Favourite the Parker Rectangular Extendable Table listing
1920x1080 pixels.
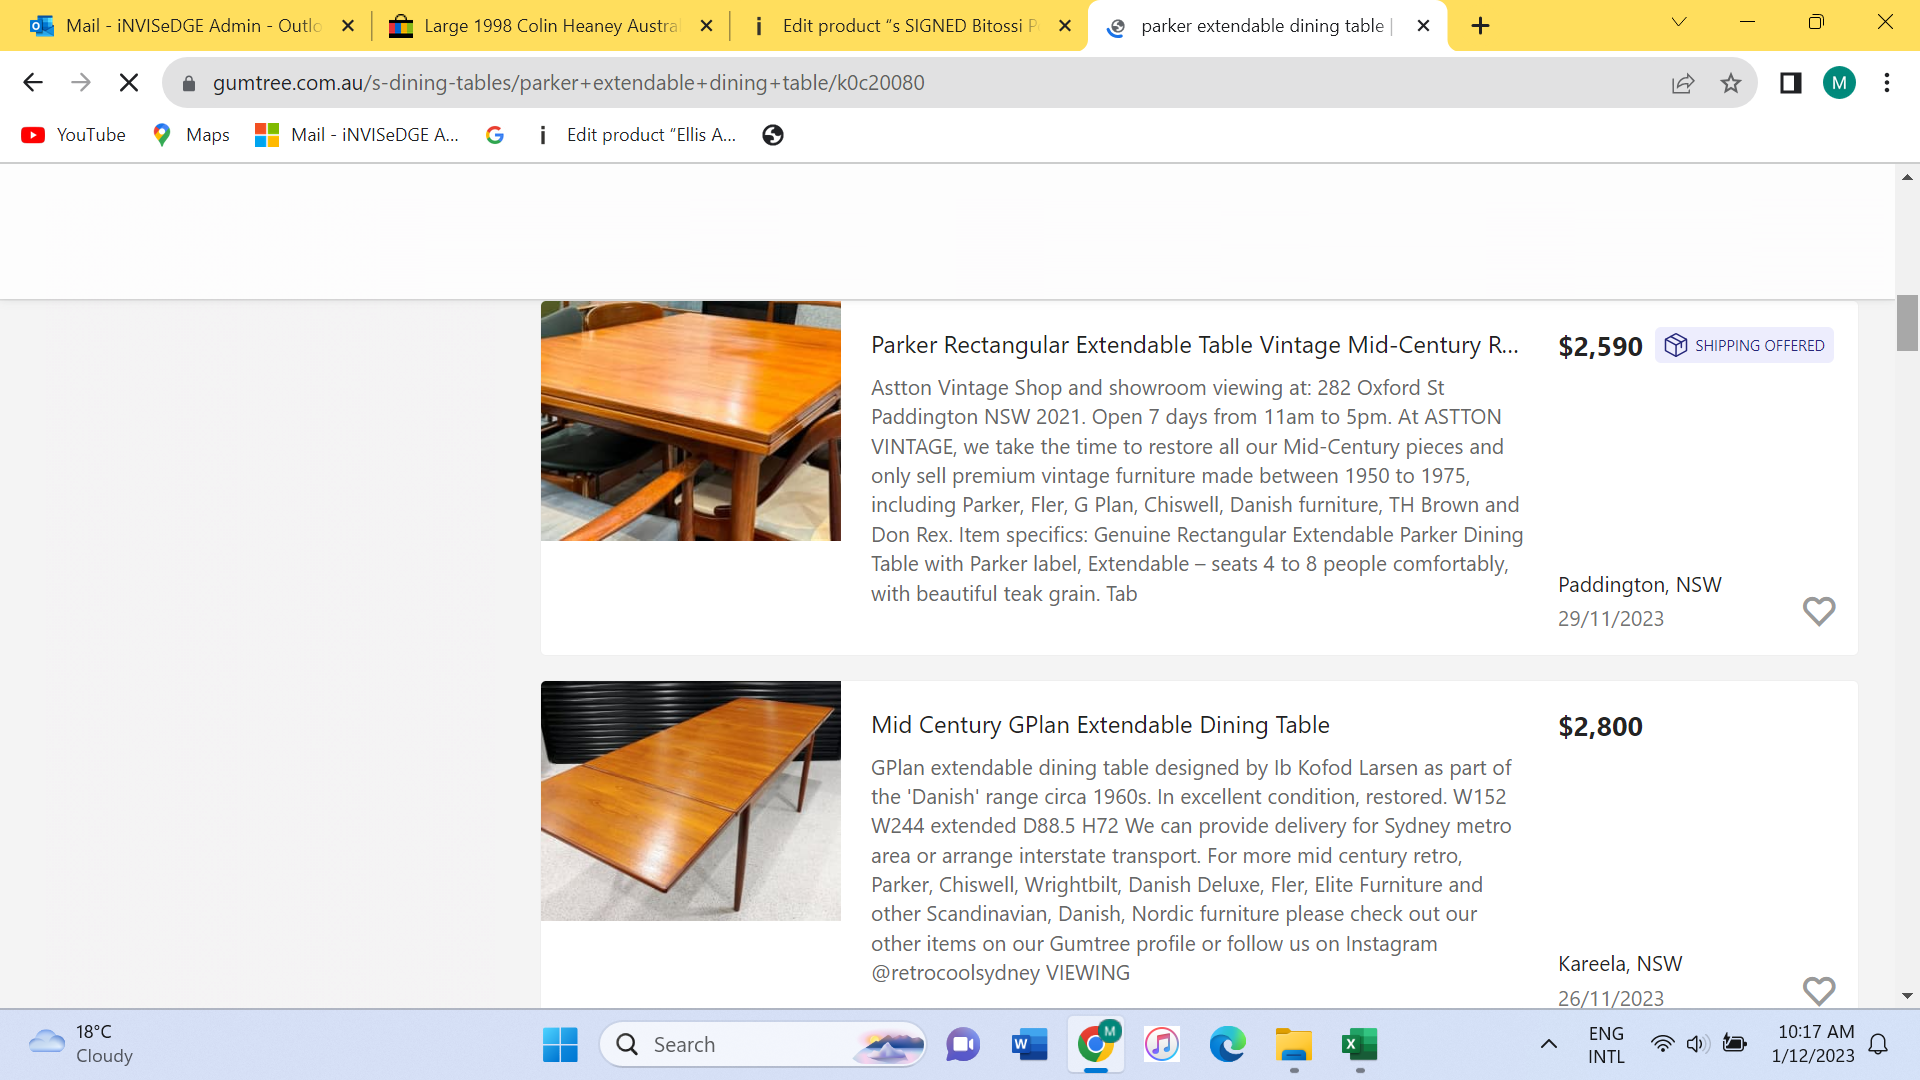pos(1819,611)
